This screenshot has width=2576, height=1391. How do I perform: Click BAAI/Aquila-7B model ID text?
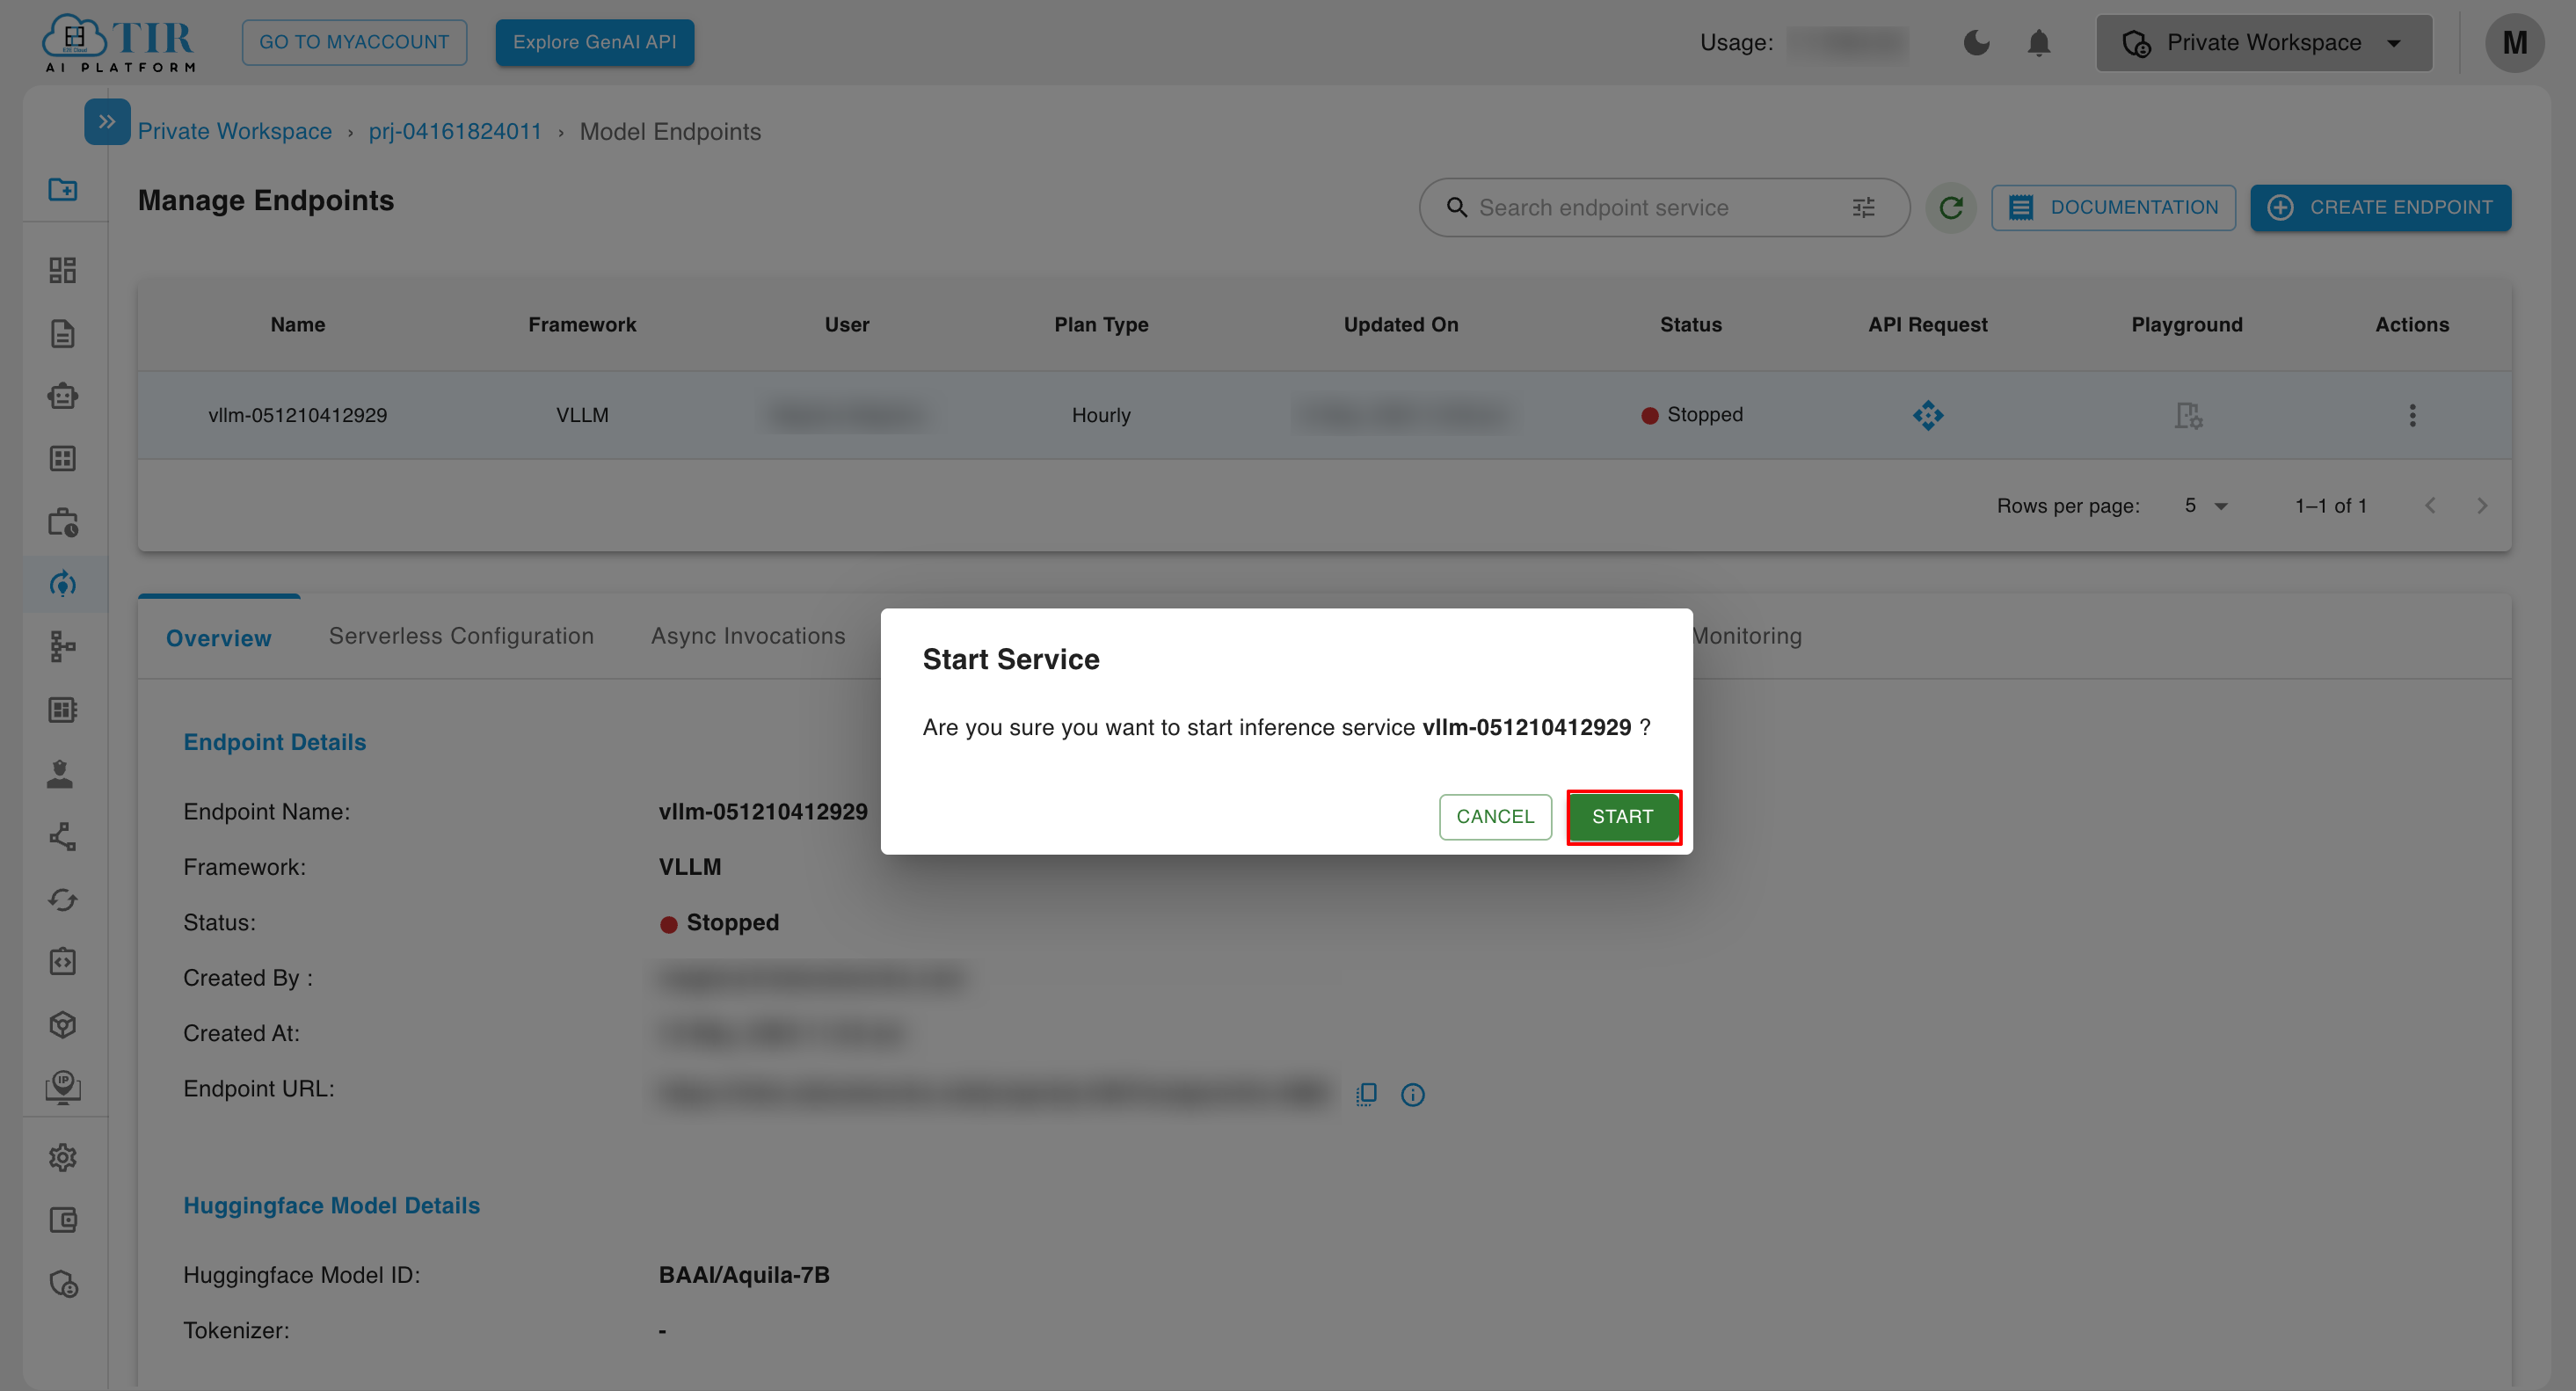(x=744, y=1274)
